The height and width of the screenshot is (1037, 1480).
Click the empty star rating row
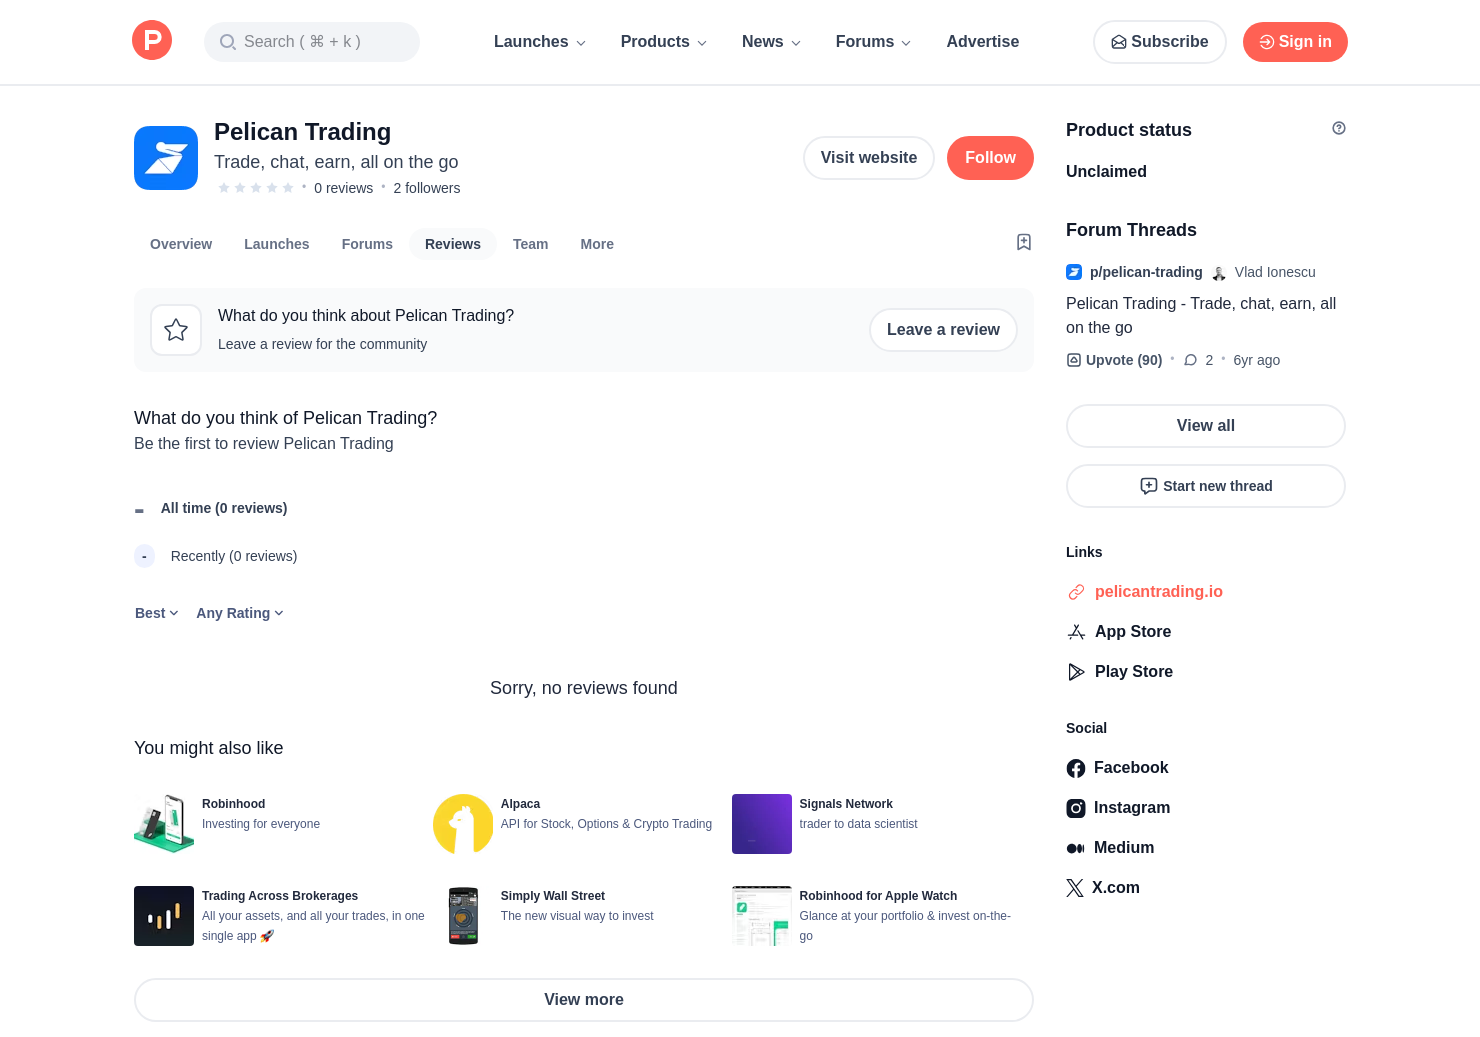point(256,188)
